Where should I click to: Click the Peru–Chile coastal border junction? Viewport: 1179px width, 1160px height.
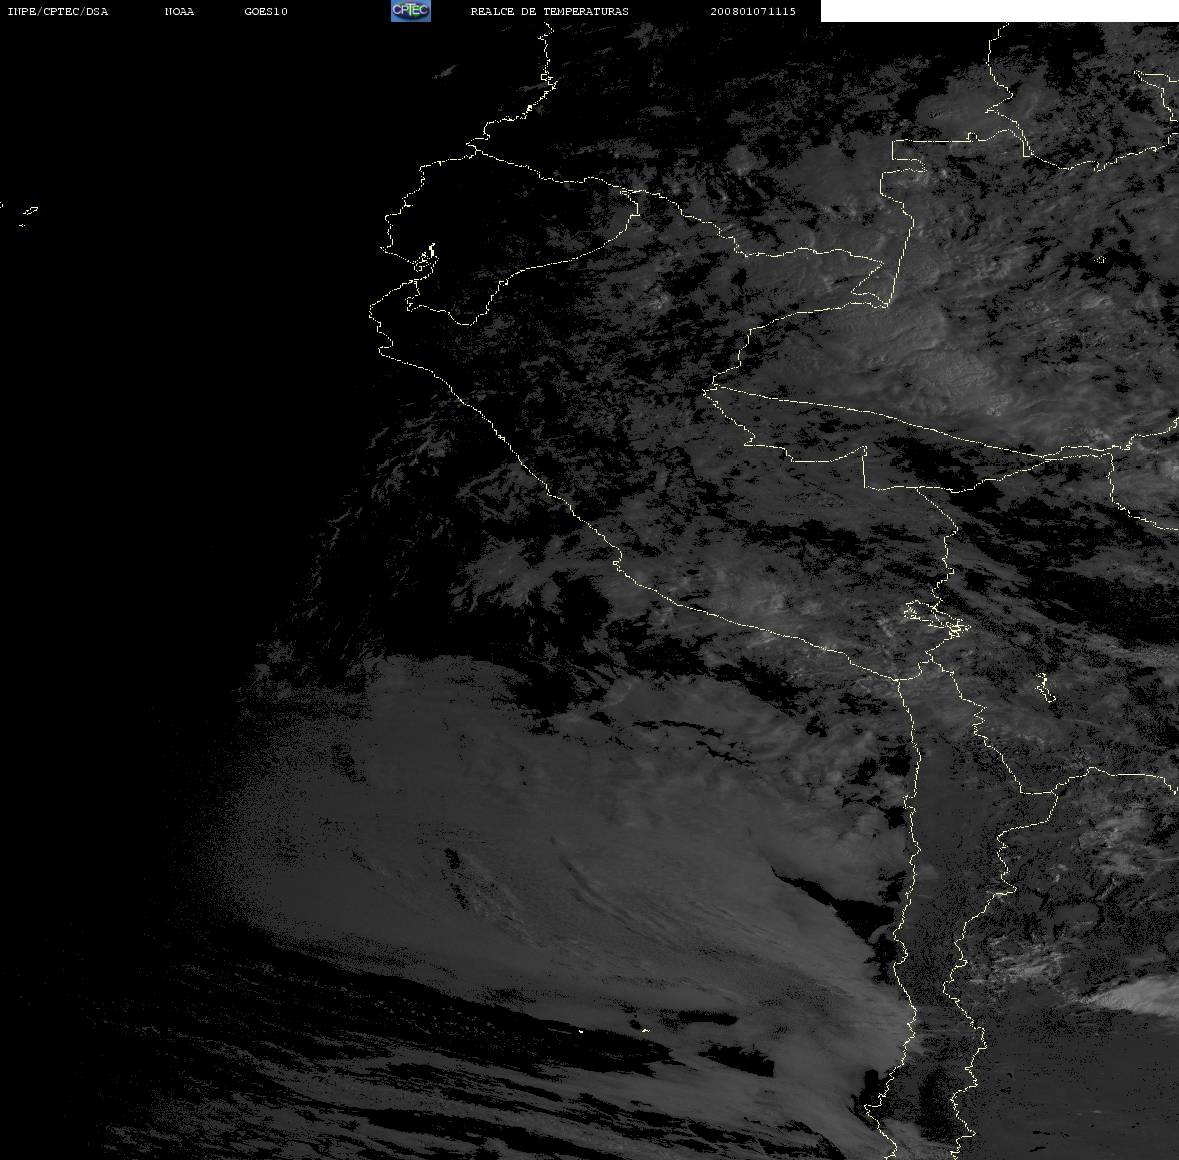point(899,679)
